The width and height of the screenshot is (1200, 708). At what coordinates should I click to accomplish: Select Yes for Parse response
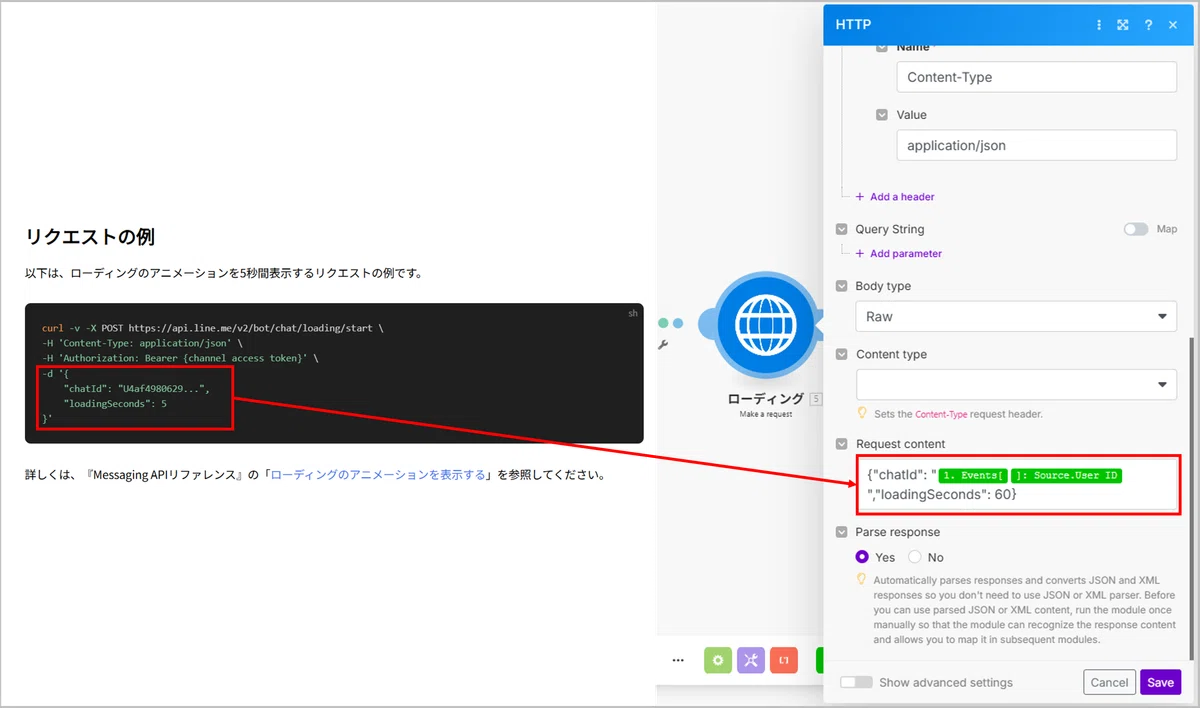[862, 557]
